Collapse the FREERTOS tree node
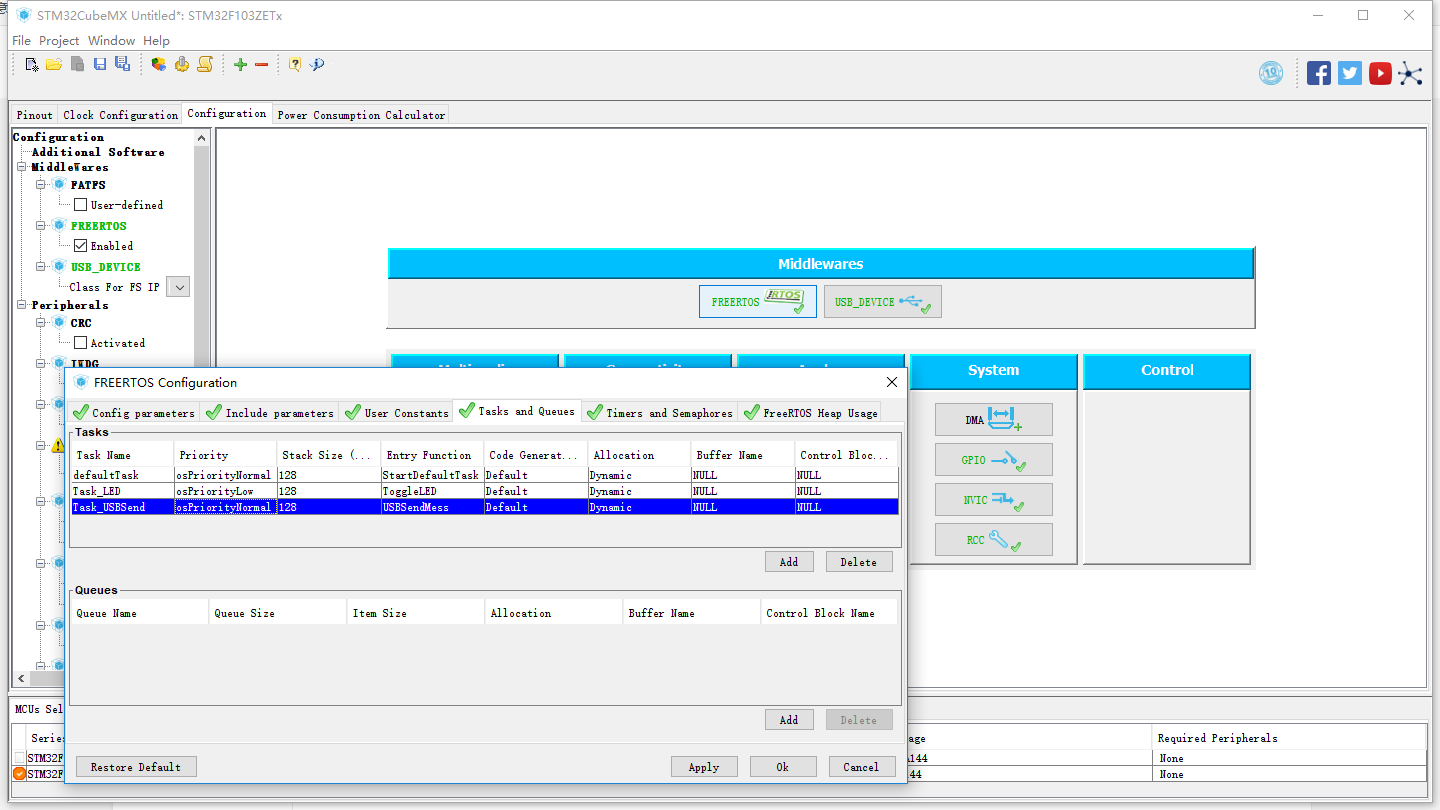The height and width of the screenshot is (810, 1440). point(41,226)
